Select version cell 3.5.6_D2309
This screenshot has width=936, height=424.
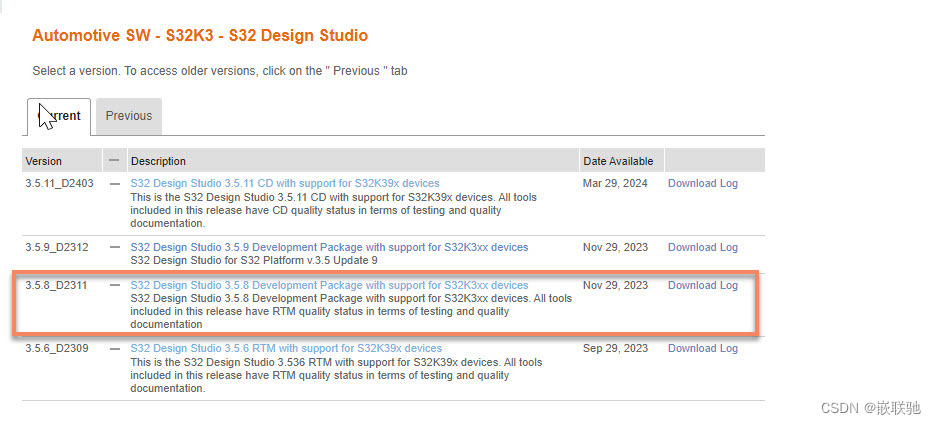pyautogui.click(x=56, y=348)
